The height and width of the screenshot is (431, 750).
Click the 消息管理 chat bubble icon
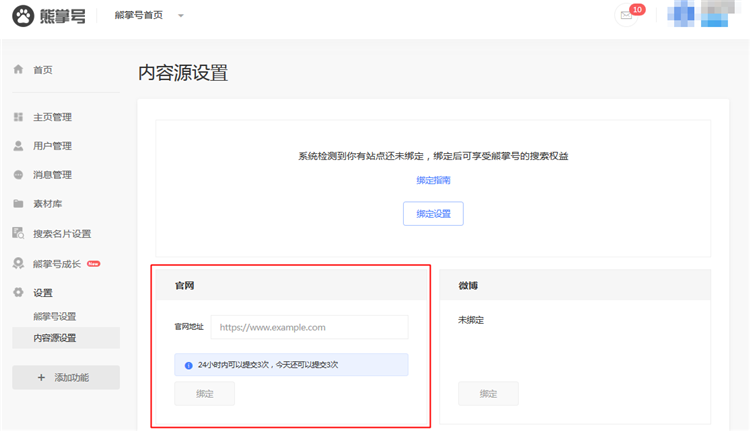[x=18, y=175]
